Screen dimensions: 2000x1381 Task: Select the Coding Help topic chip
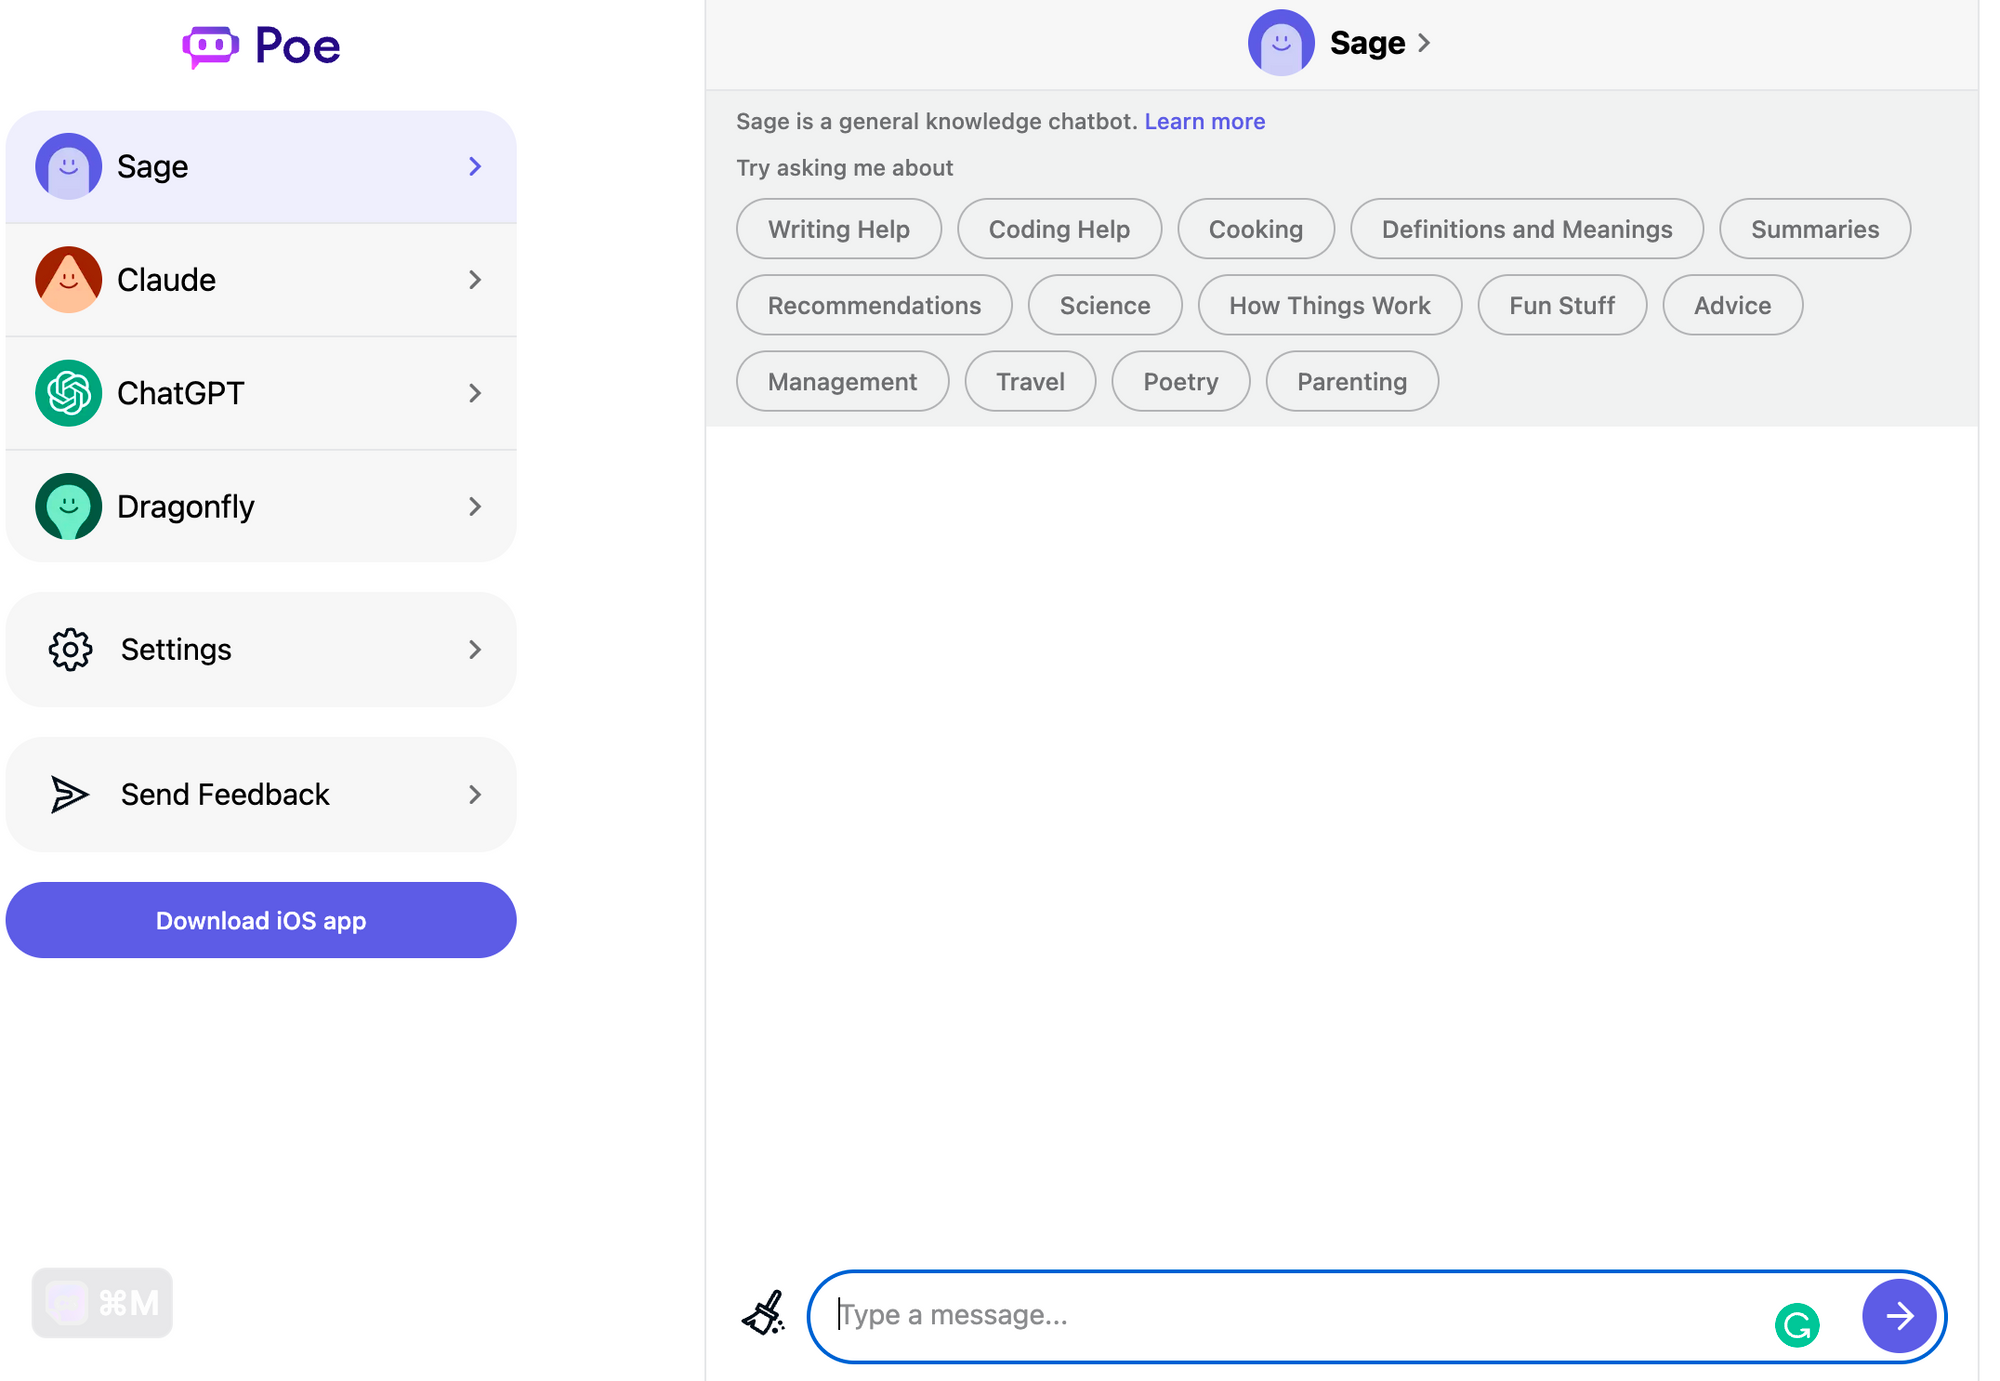1058,228
